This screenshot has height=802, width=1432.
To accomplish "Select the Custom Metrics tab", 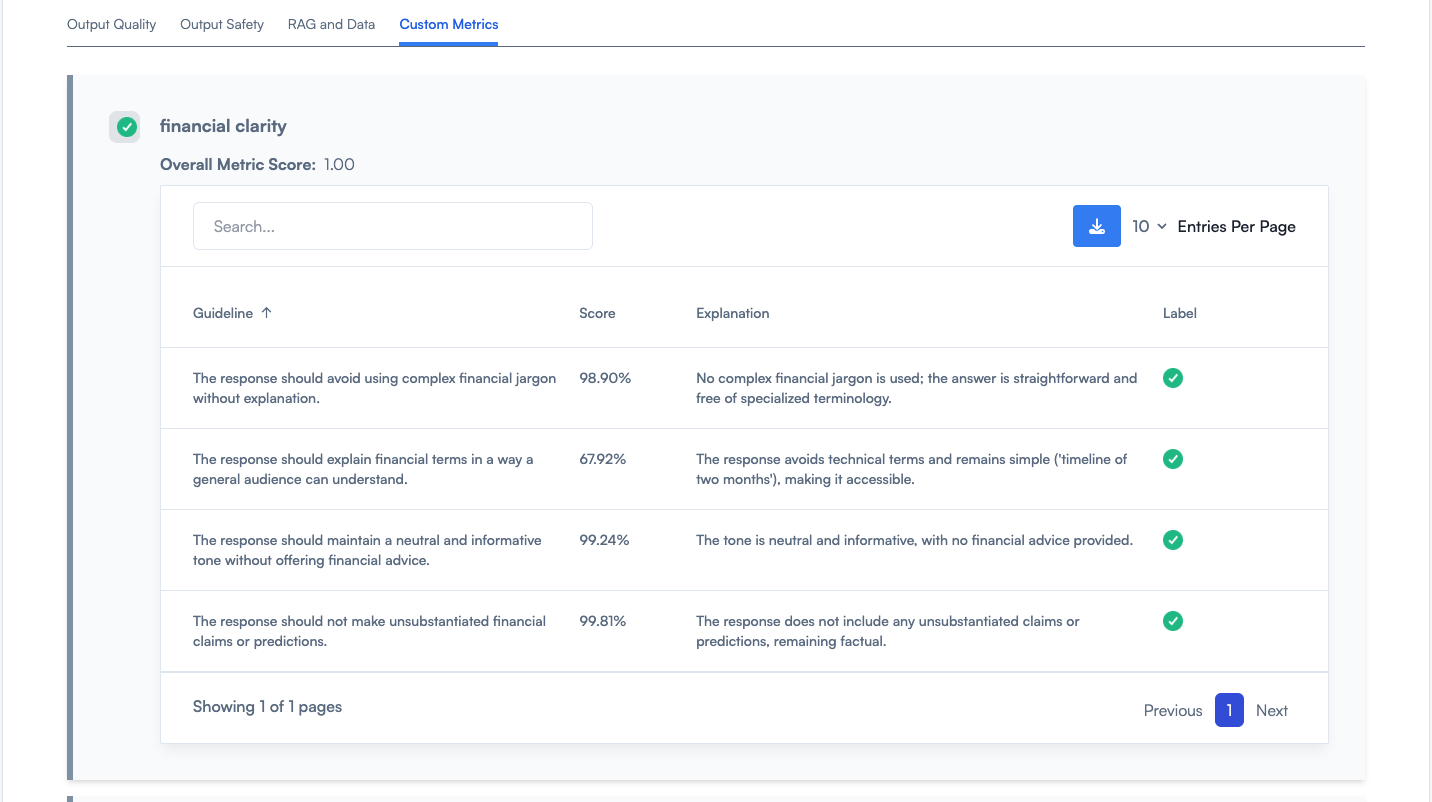I will [448, 24].
